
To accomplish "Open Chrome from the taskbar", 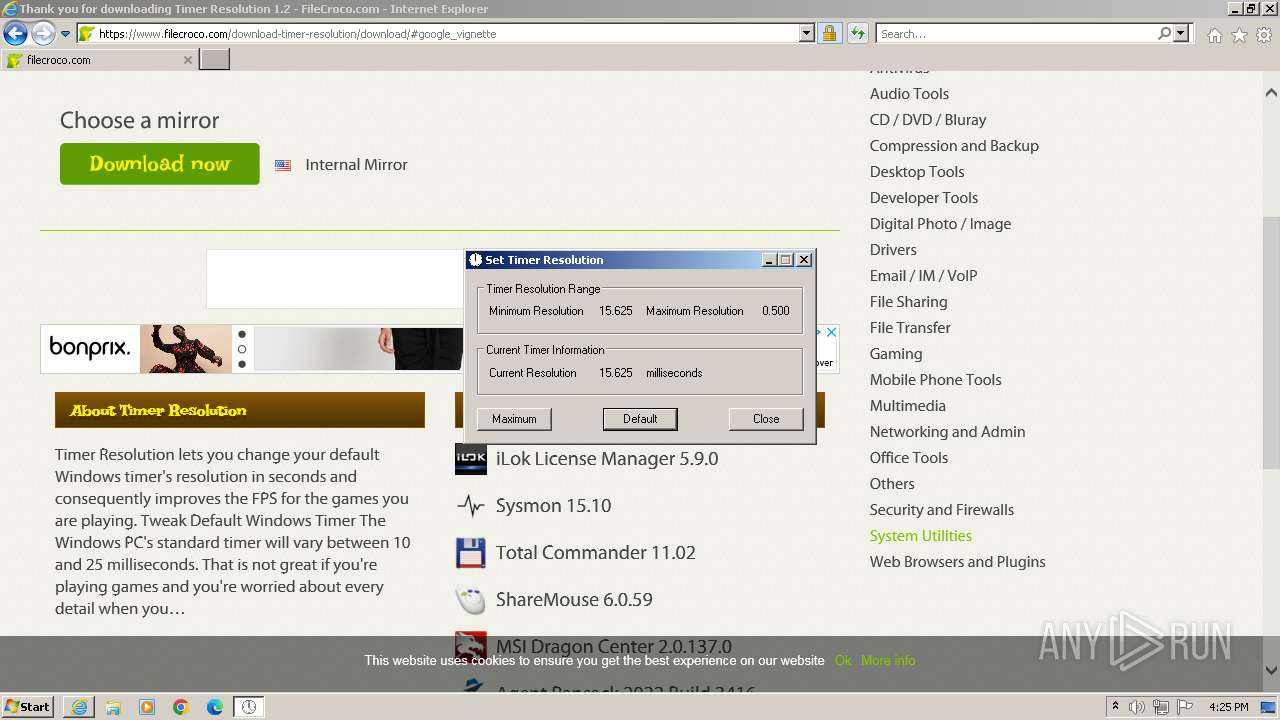I will [181, 707].
